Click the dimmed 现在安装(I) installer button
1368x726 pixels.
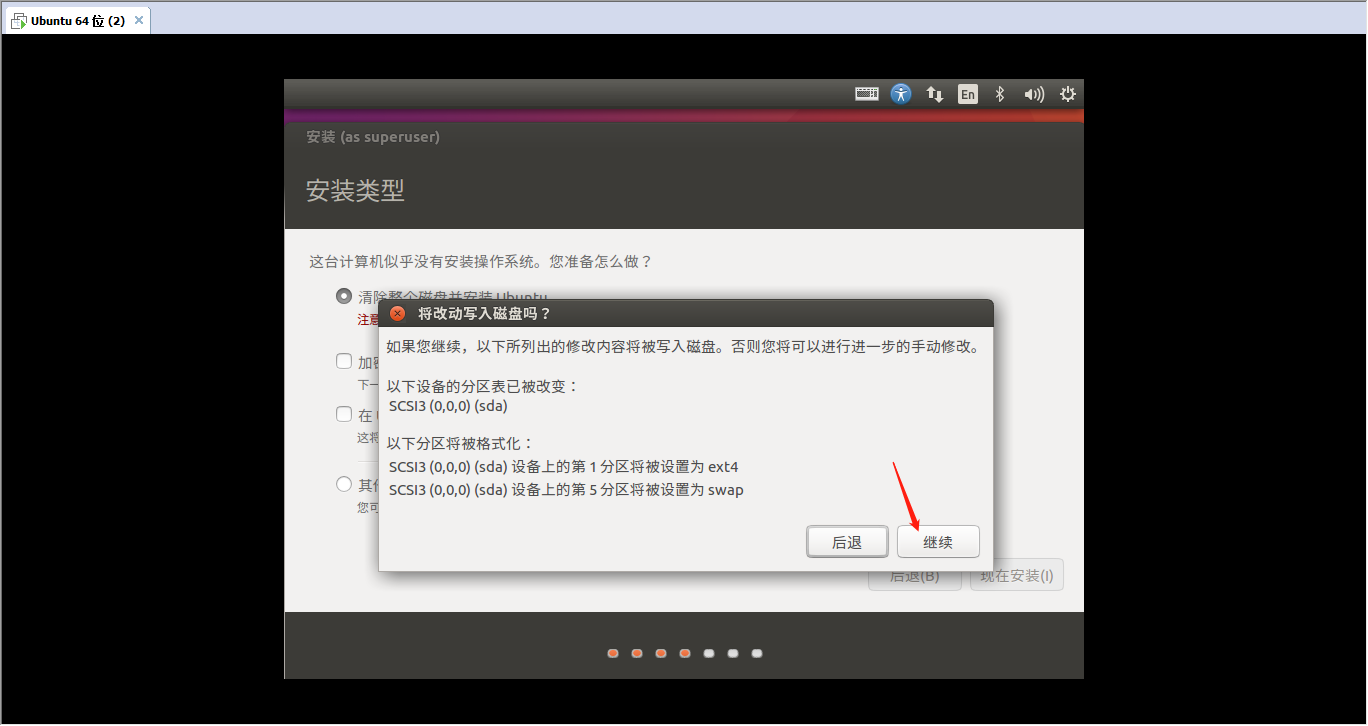pyautogui.click(x=1017, y=575)
